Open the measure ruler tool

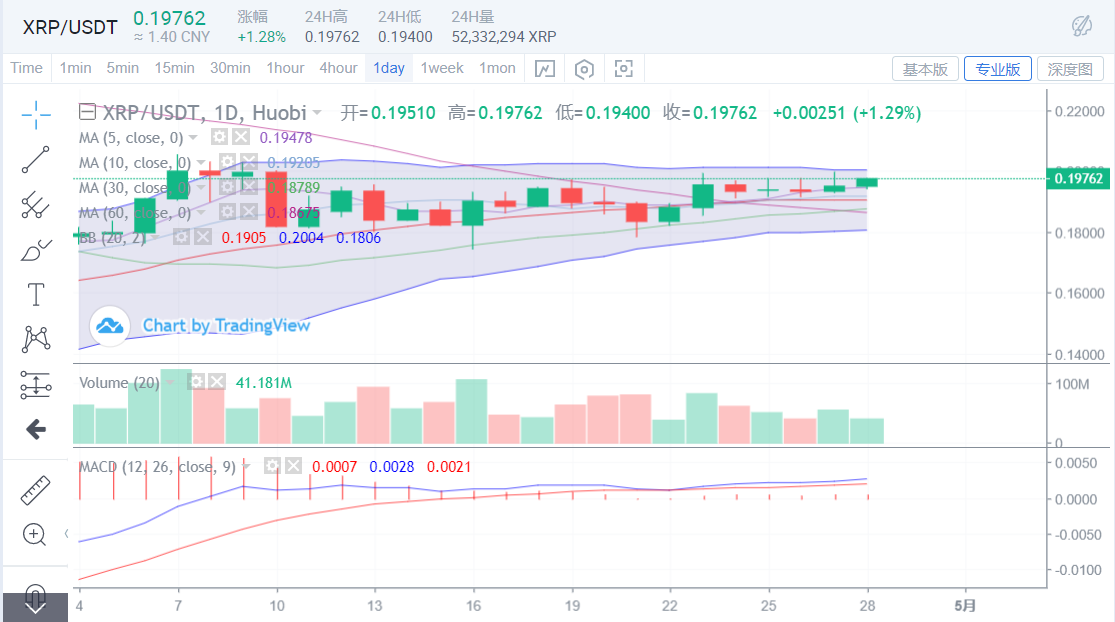[x=36, y=490]
